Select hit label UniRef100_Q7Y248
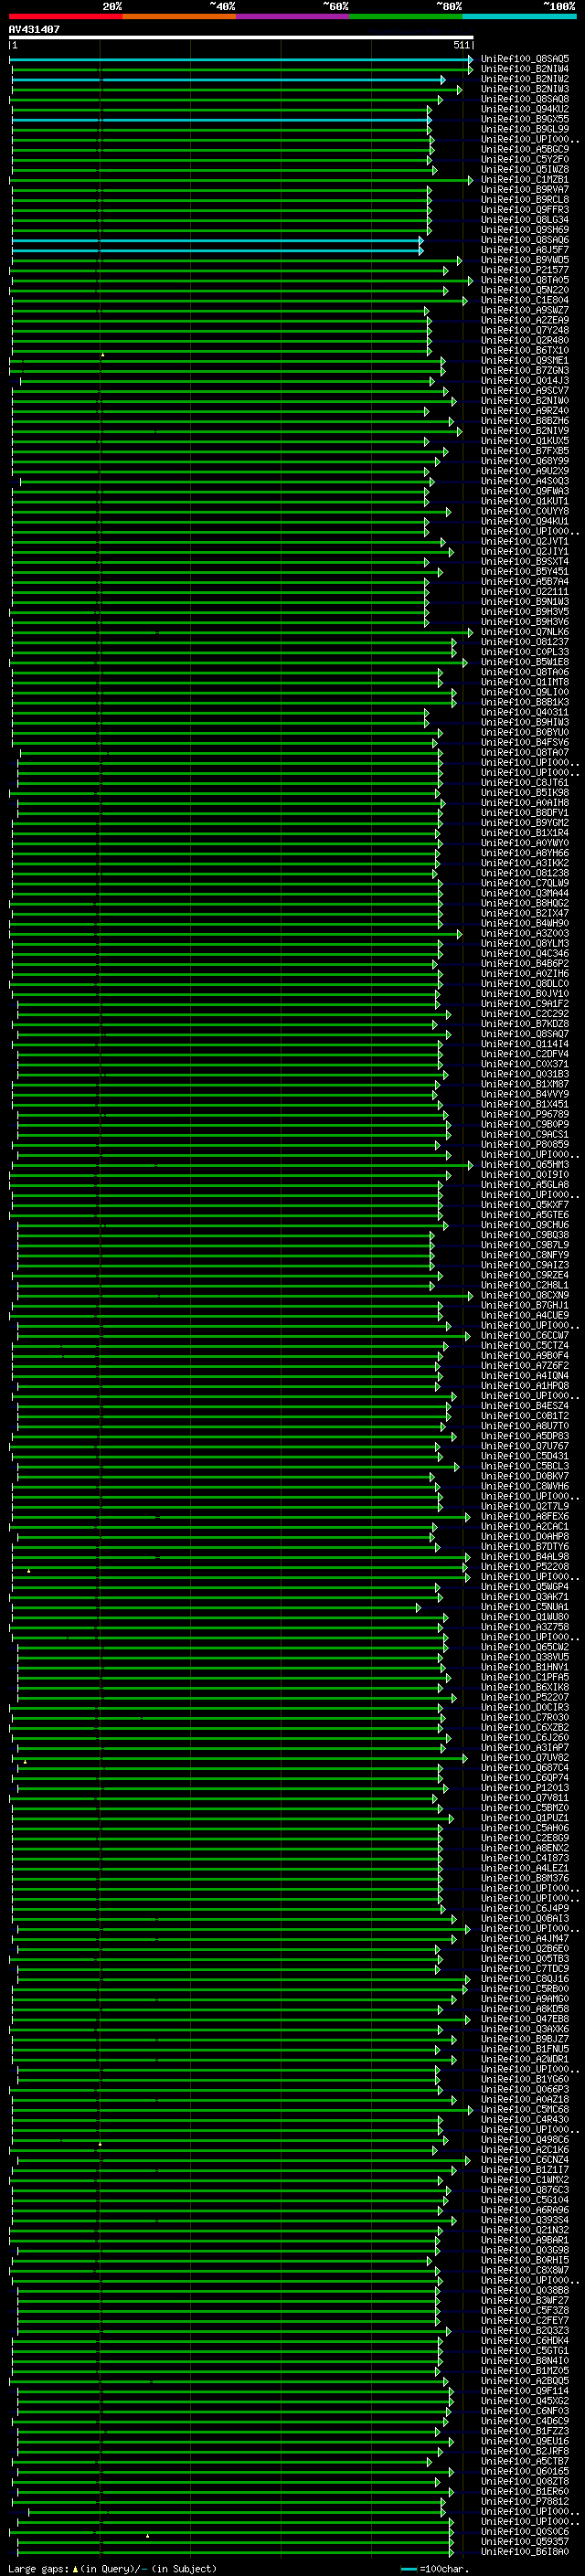This screenshot has height=2576, width=585. click(525, 330)
